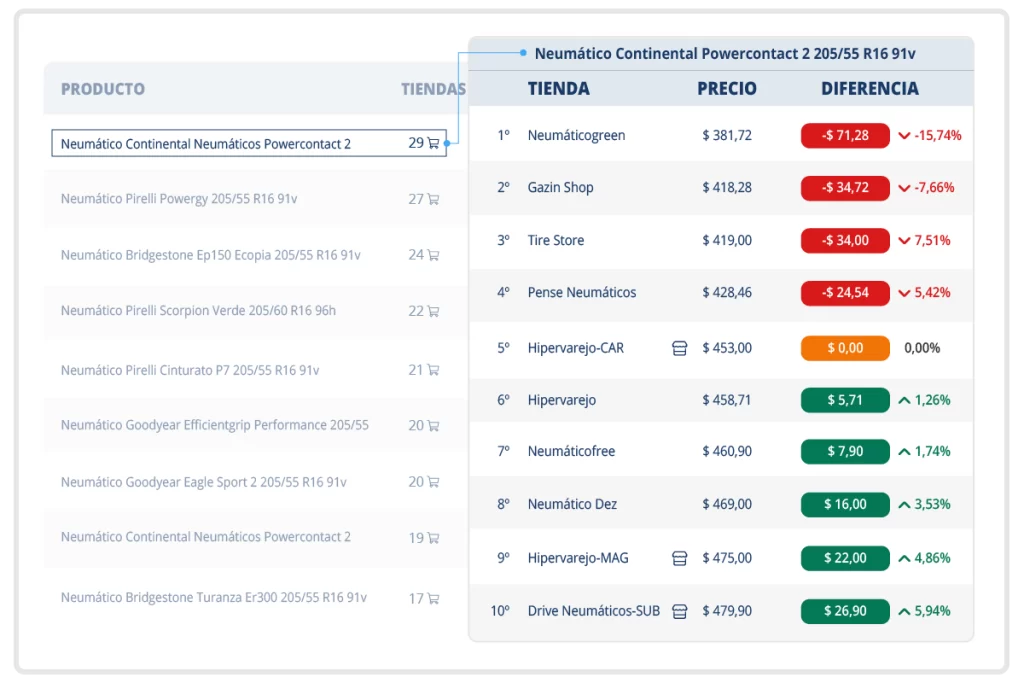Click the up arrow beside 1,26%
The height and width of the screenshot is (683, 1024).
(x=904, y=400)
